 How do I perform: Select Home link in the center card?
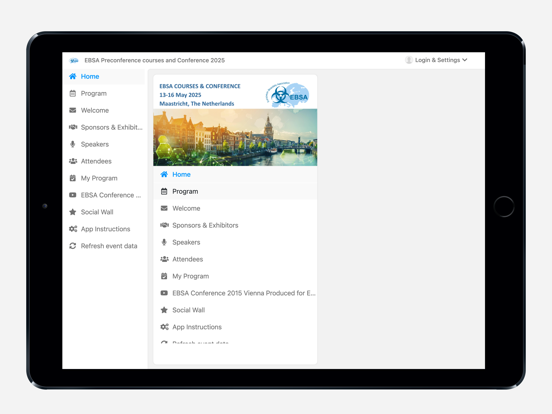(235, 174)
